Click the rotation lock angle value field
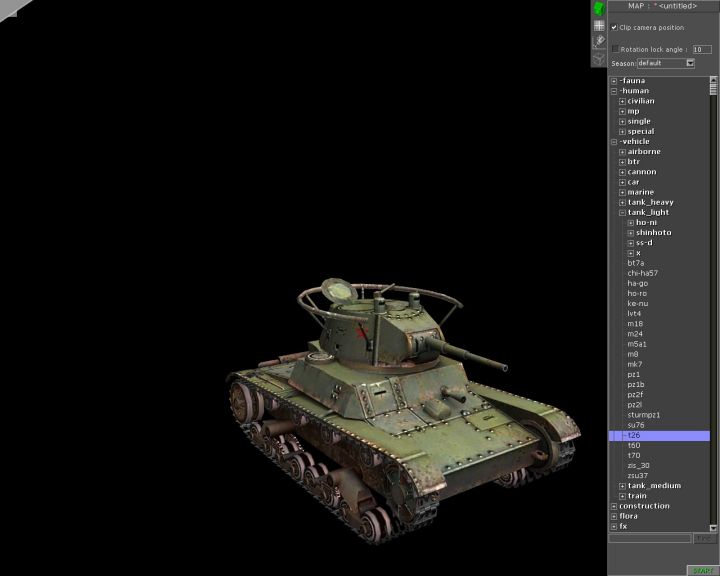The width and height of the screenshot is (720, 576). 701,48
